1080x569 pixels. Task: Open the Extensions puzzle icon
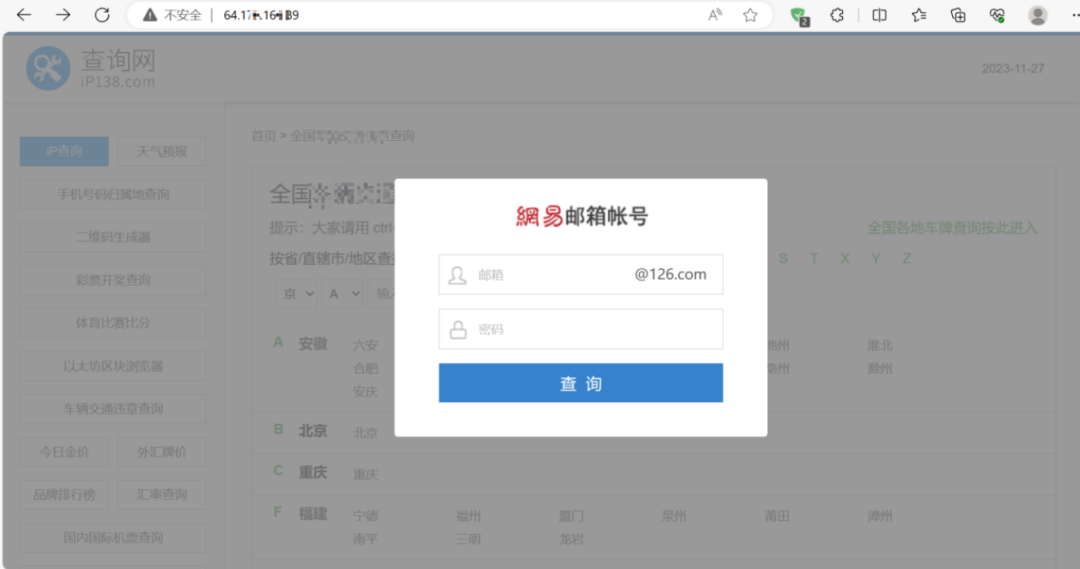[x=837, y=15]
